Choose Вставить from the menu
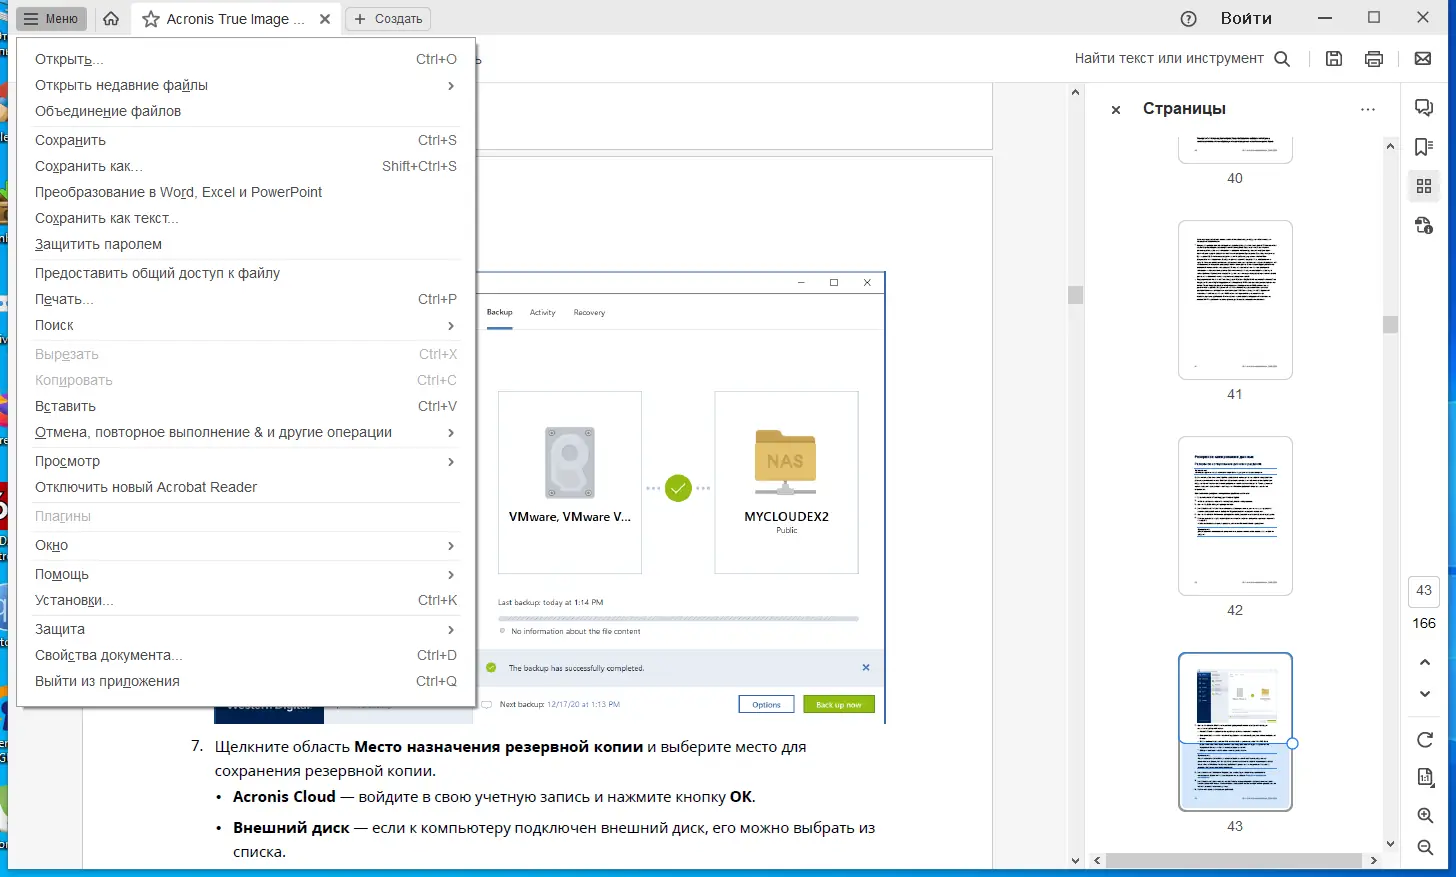This screenshot has height=877, width=1456. [246, 406]
